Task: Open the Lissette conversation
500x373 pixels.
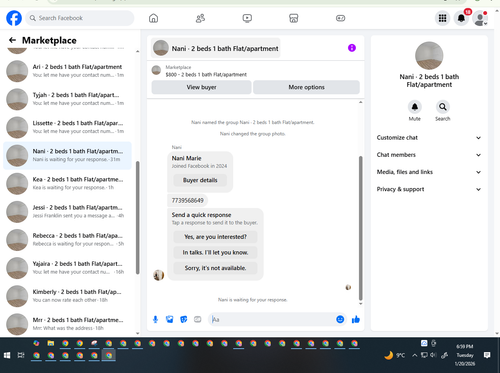Action: 68,127
